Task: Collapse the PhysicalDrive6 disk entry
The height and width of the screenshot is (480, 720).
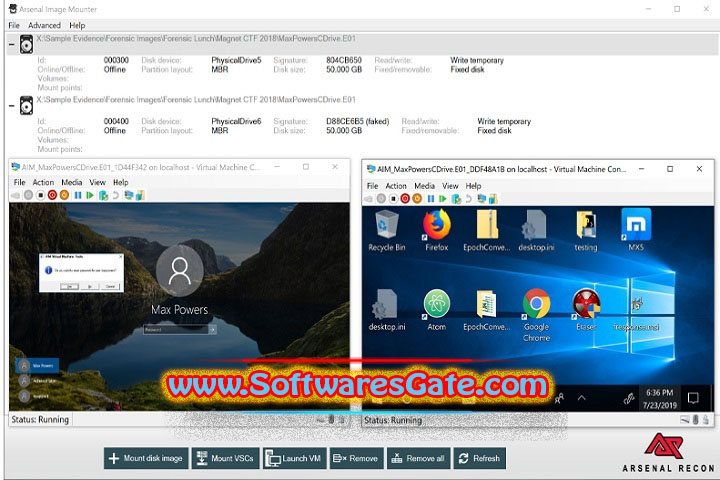Action: (11, 106)
